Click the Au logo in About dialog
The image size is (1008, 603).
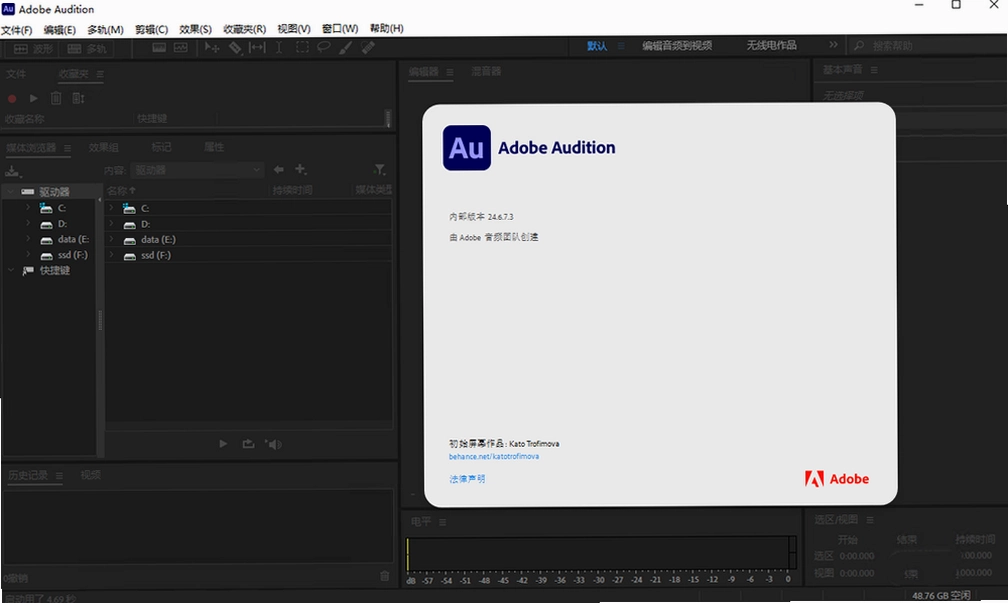[x=467, y=148]
